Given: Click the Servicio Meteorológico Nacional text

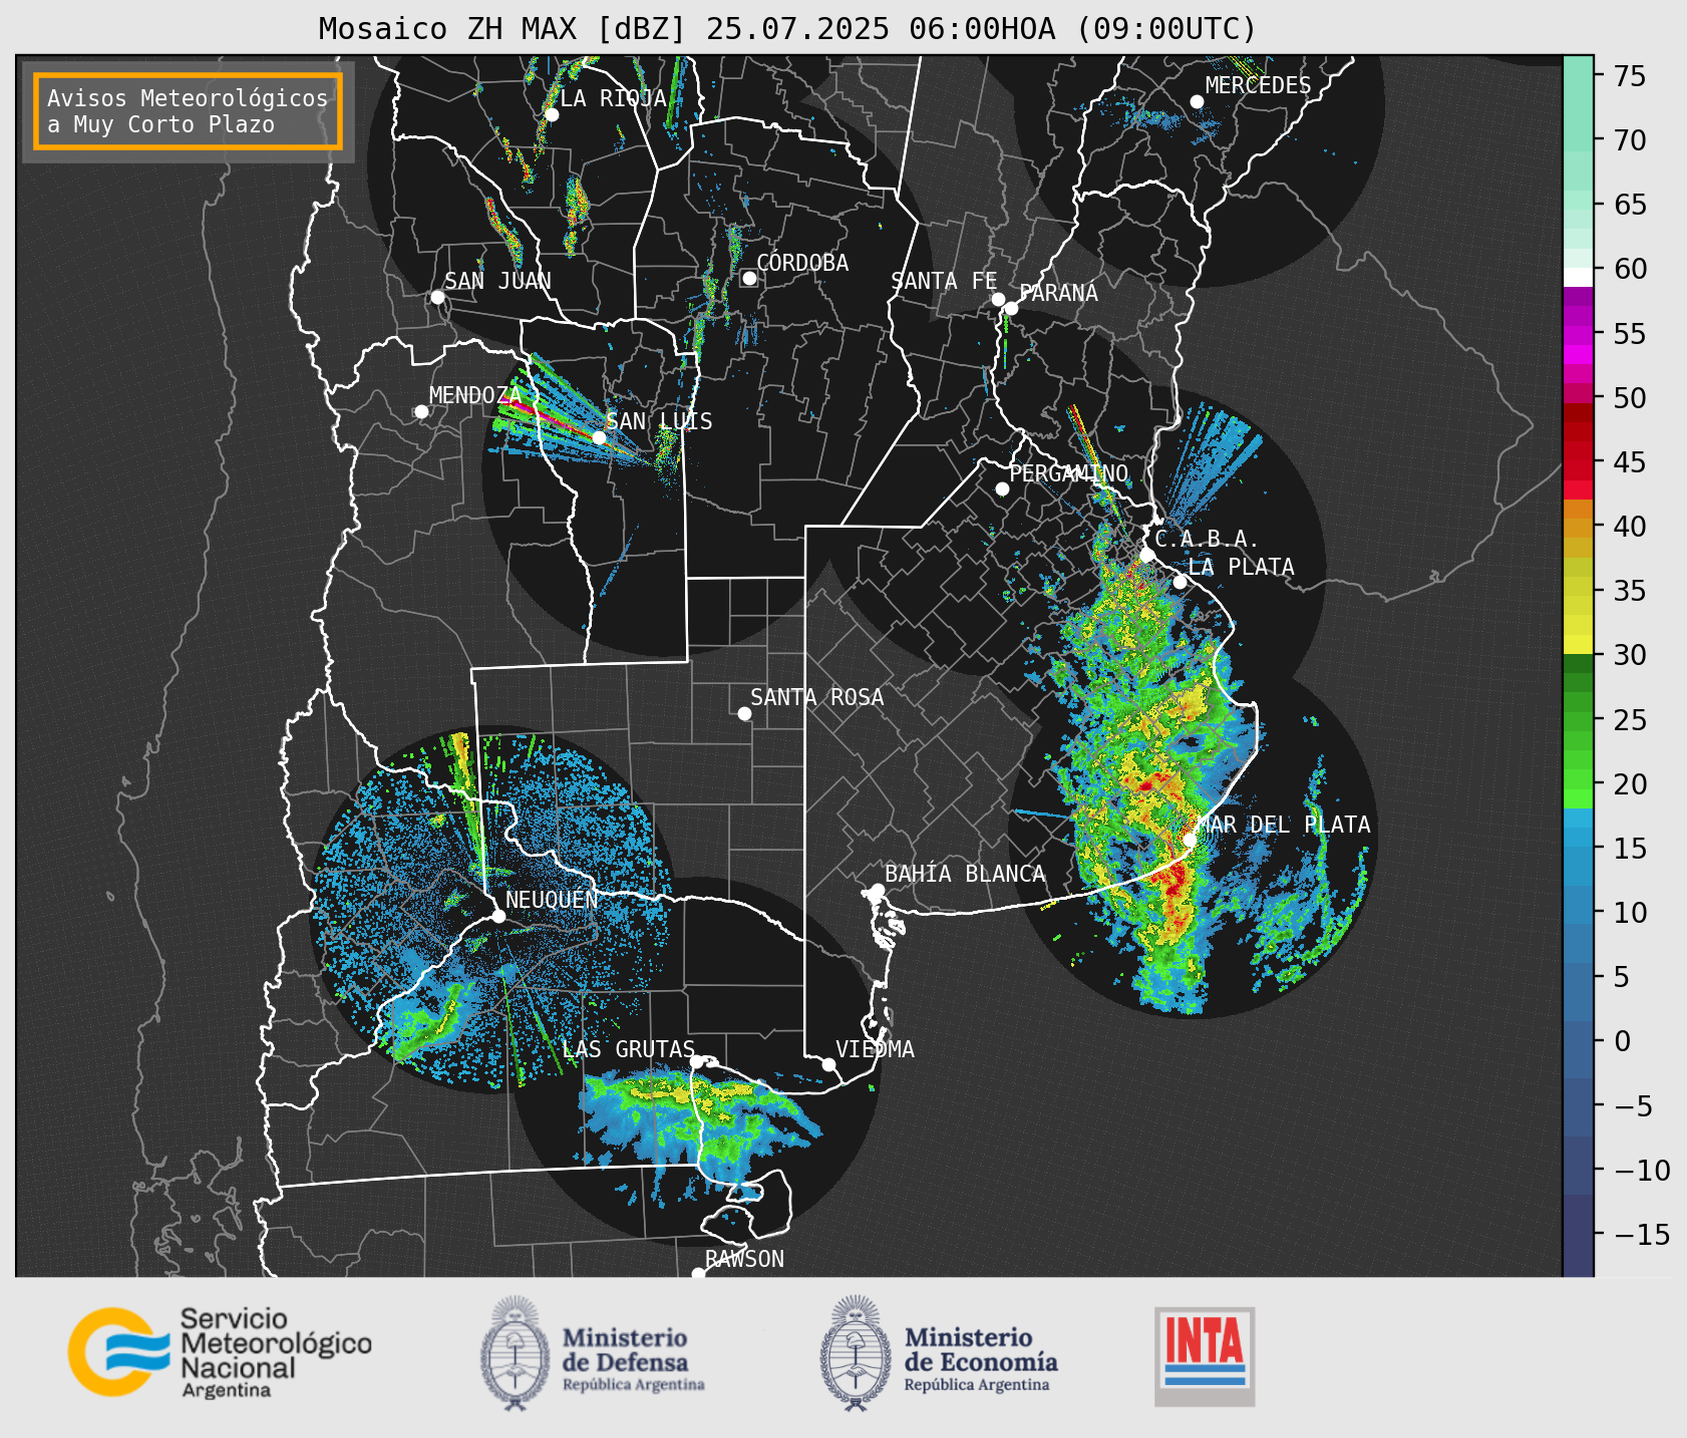Looking at the screenshot, I should (x=275, y=1351).
